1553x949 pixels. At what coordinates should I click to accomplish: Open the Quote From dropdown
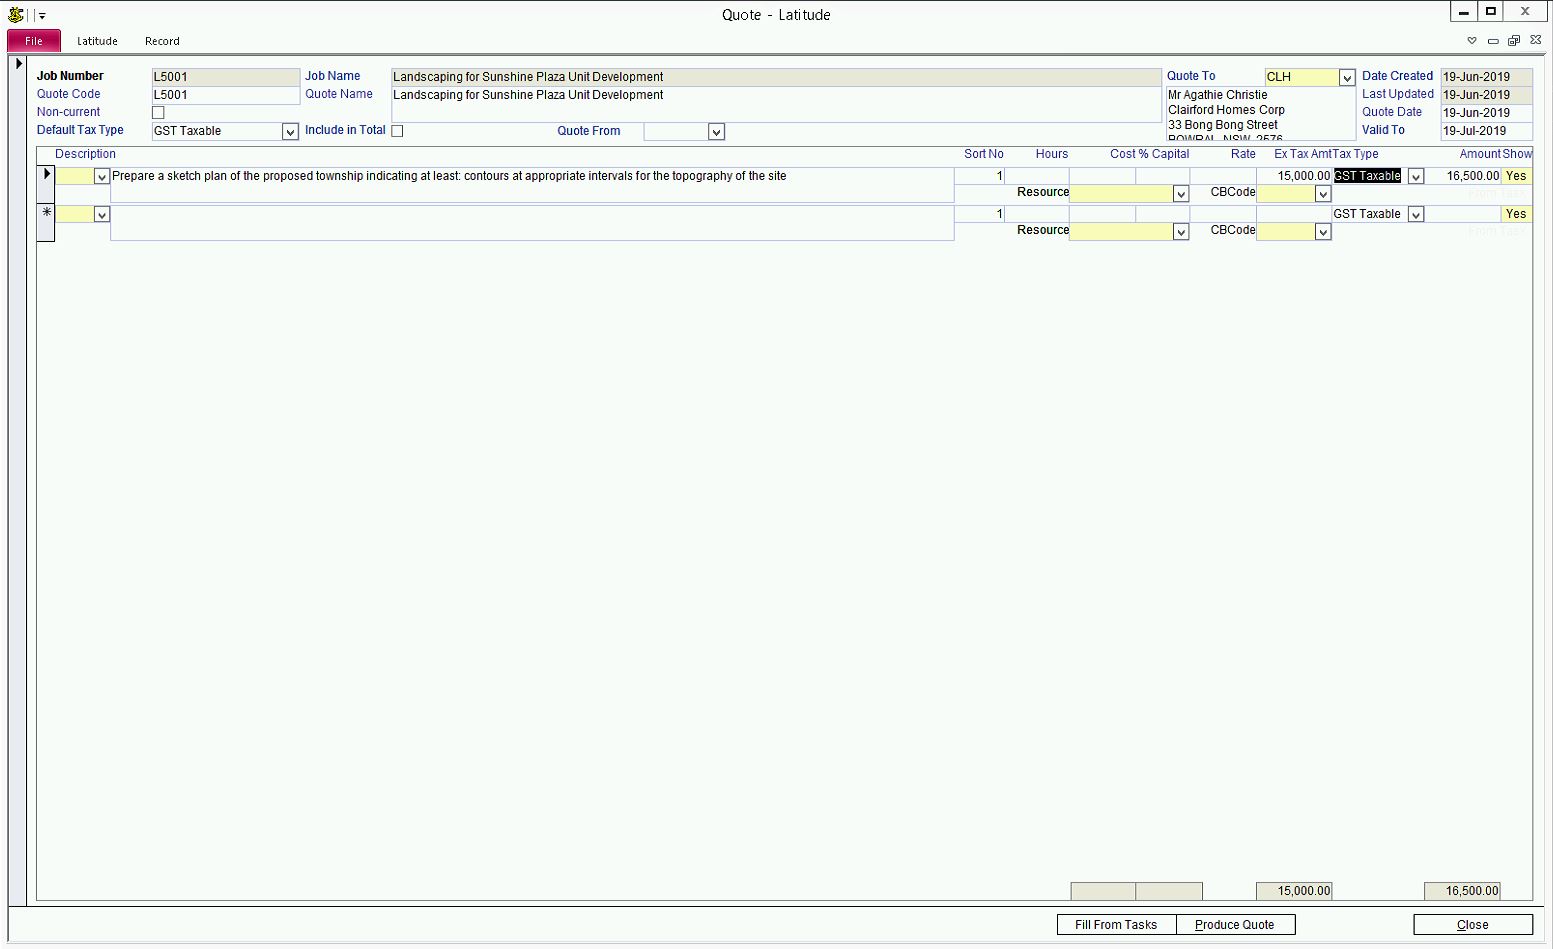coord(716,132)
